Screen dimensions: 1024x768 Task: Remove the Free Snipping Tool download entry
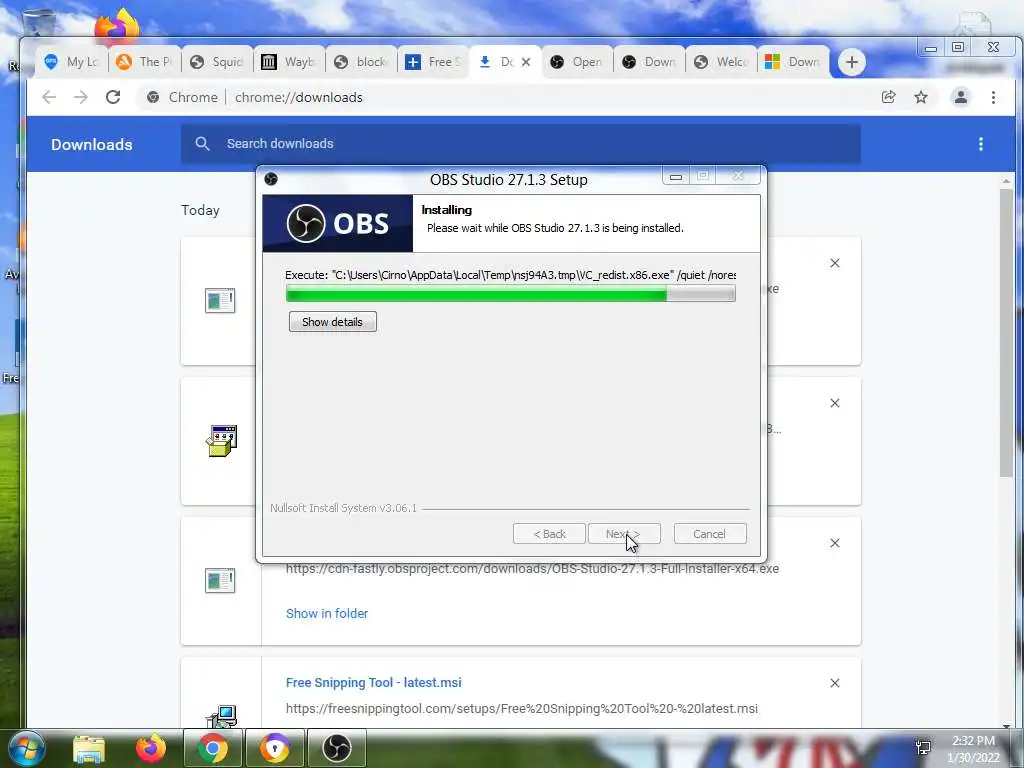[835, 683]
